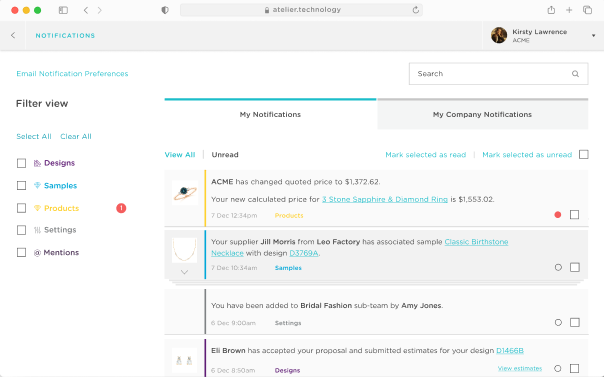Toggle read status circle on Classic Birthstone notification
This screenshot has height=377, width=604.
558,267
